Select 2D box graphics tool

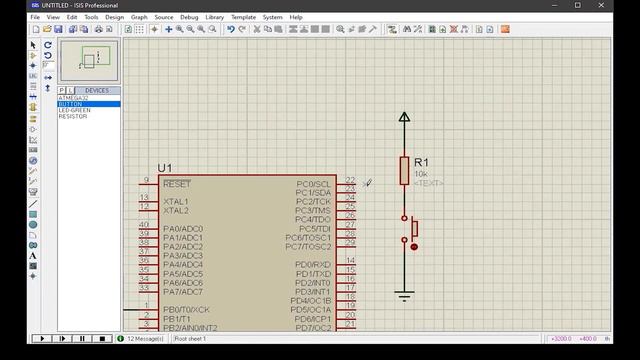pos(33,214)
